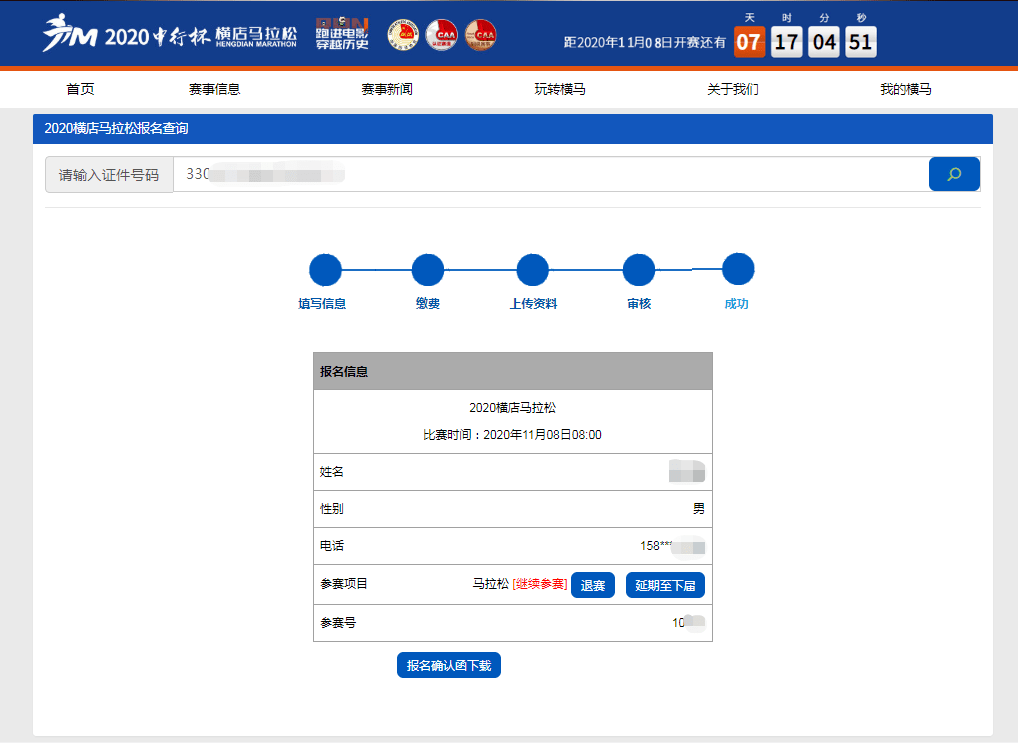Click the 上传资料 step label
Image resolution: width=1018 pixels, height=743 pixels.
[x=533, y=303]
